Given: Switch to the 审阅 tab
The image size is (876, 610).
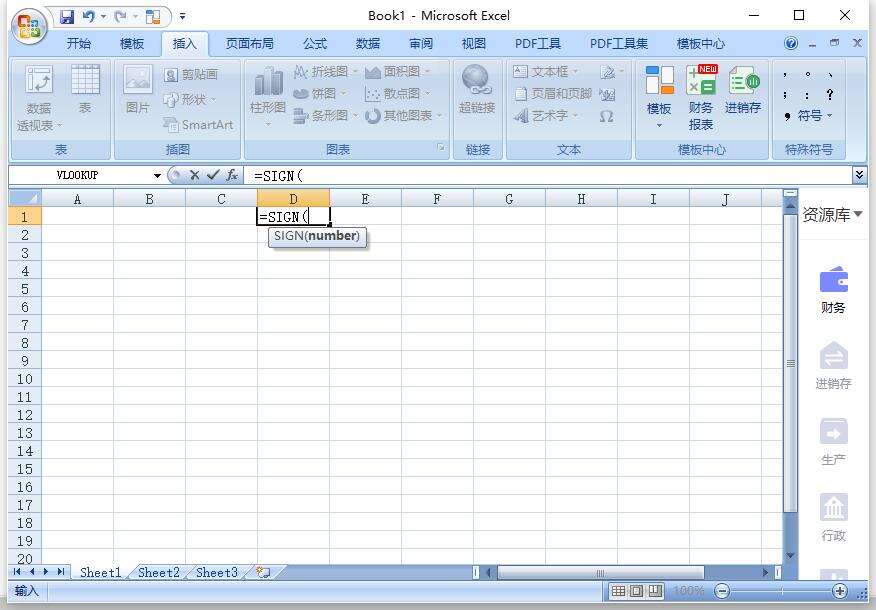Looking at the screenshot, I should pos(421,44).
